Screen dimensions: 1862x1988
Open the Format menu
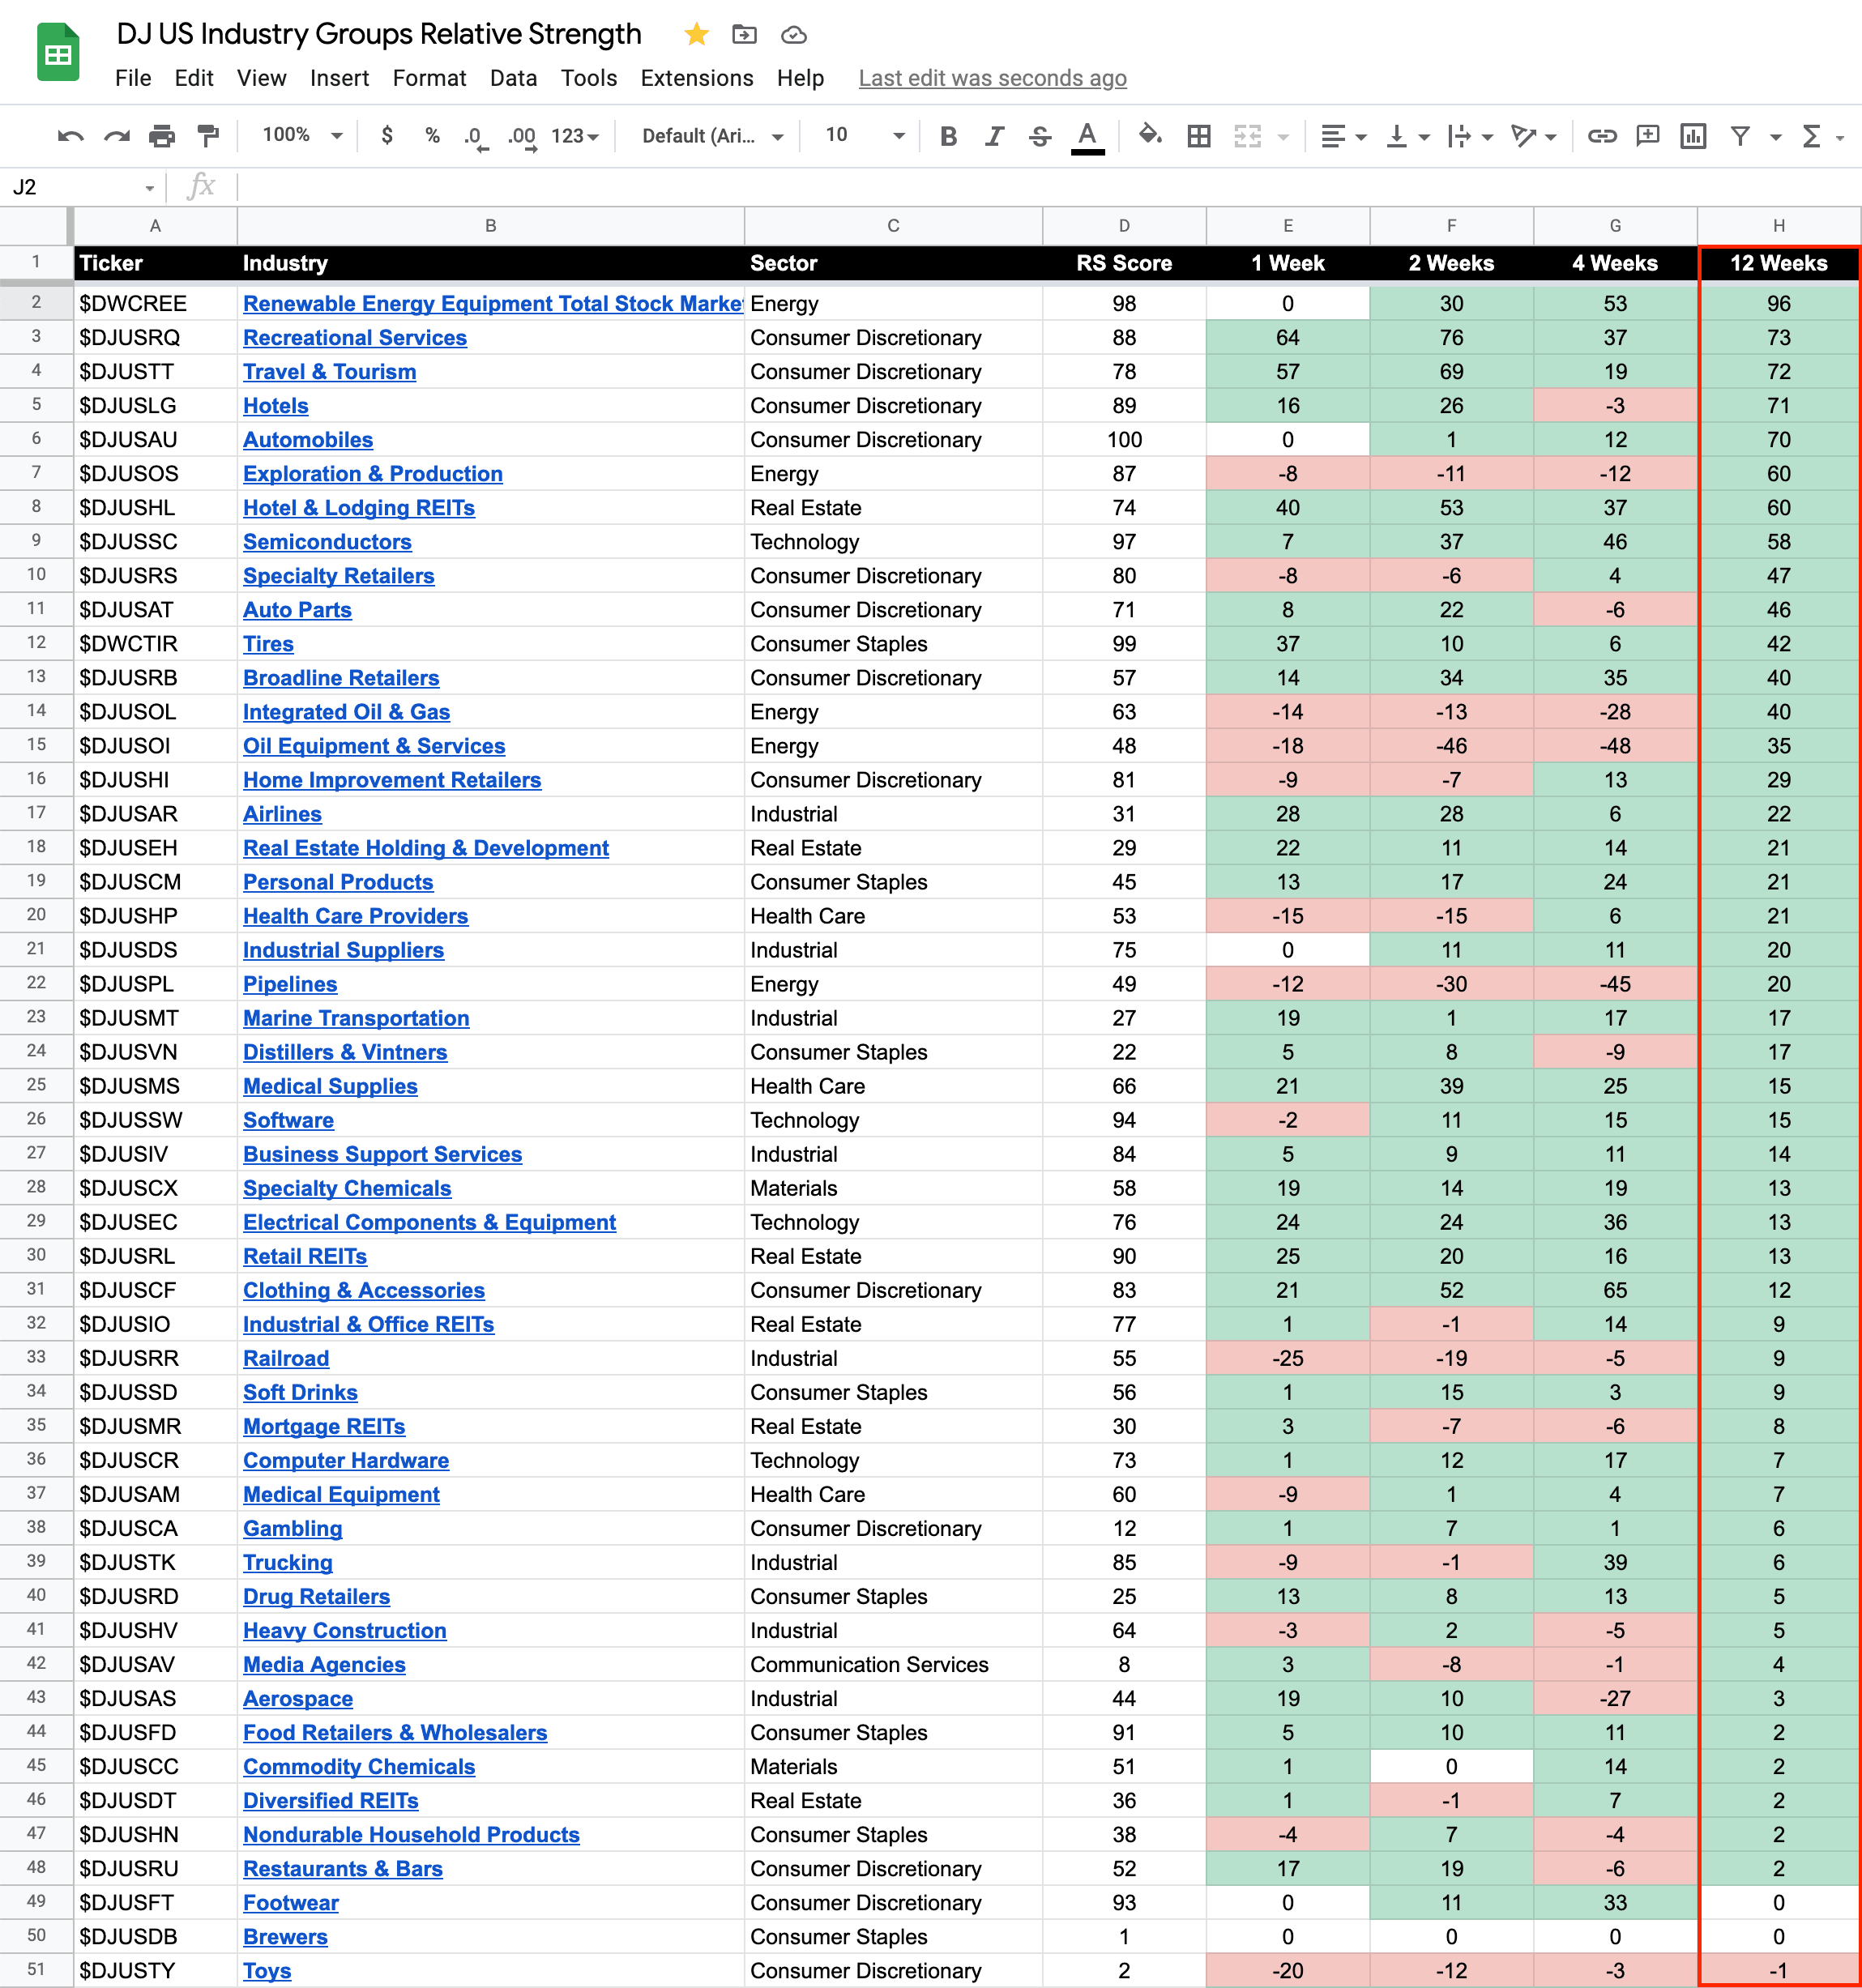[x=429, y=78]
